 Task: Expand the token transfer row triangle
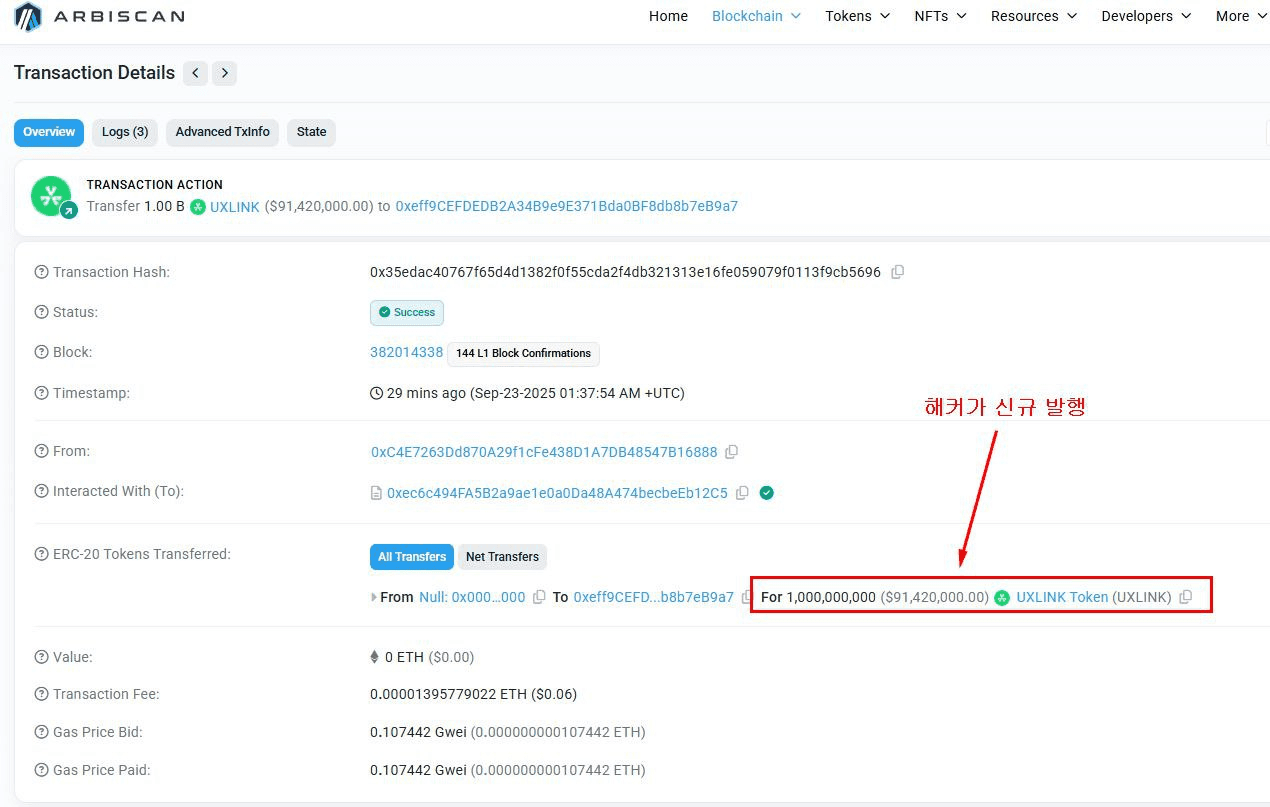coord(374,597)
